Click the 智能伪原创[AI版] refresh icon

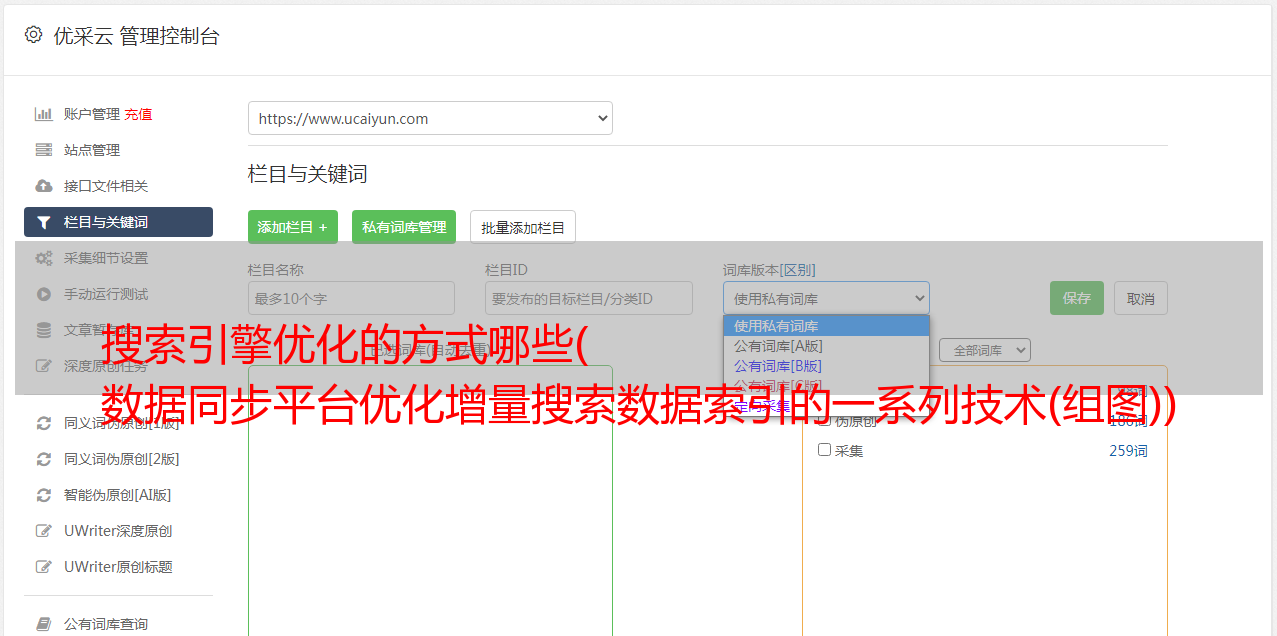click(44, 495)
